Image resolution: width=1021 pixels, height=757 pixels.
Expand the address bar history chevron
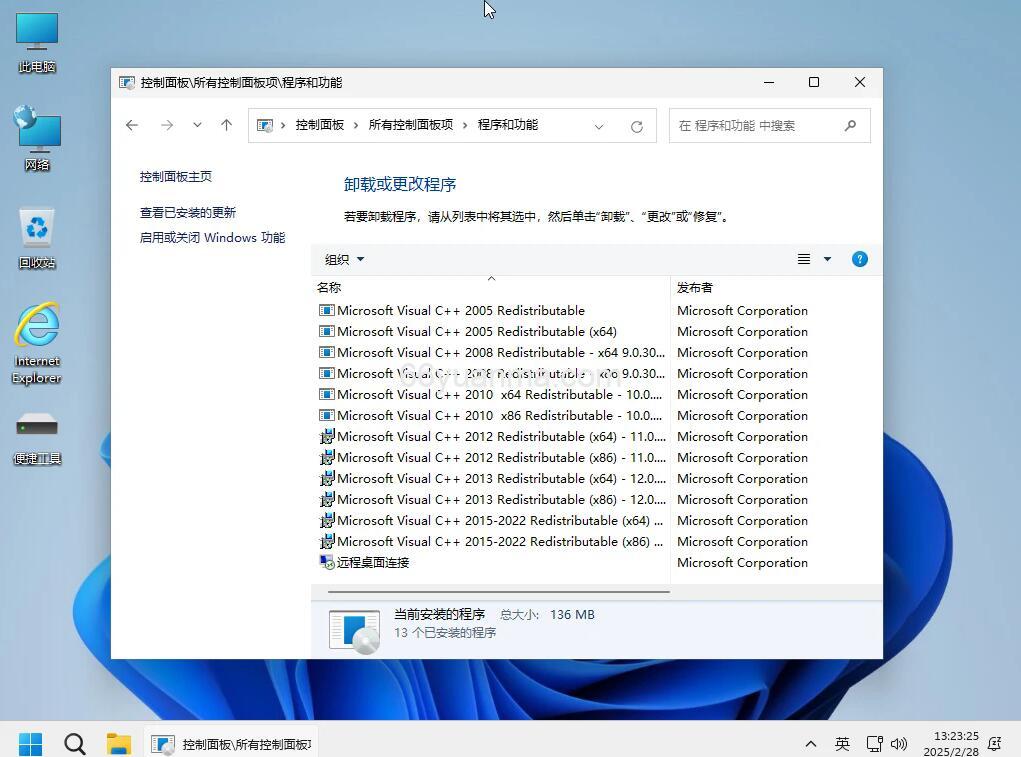[196, 125]
